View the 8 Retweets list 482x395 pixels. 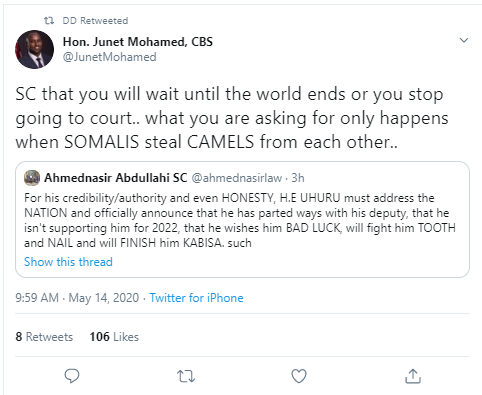44,337
